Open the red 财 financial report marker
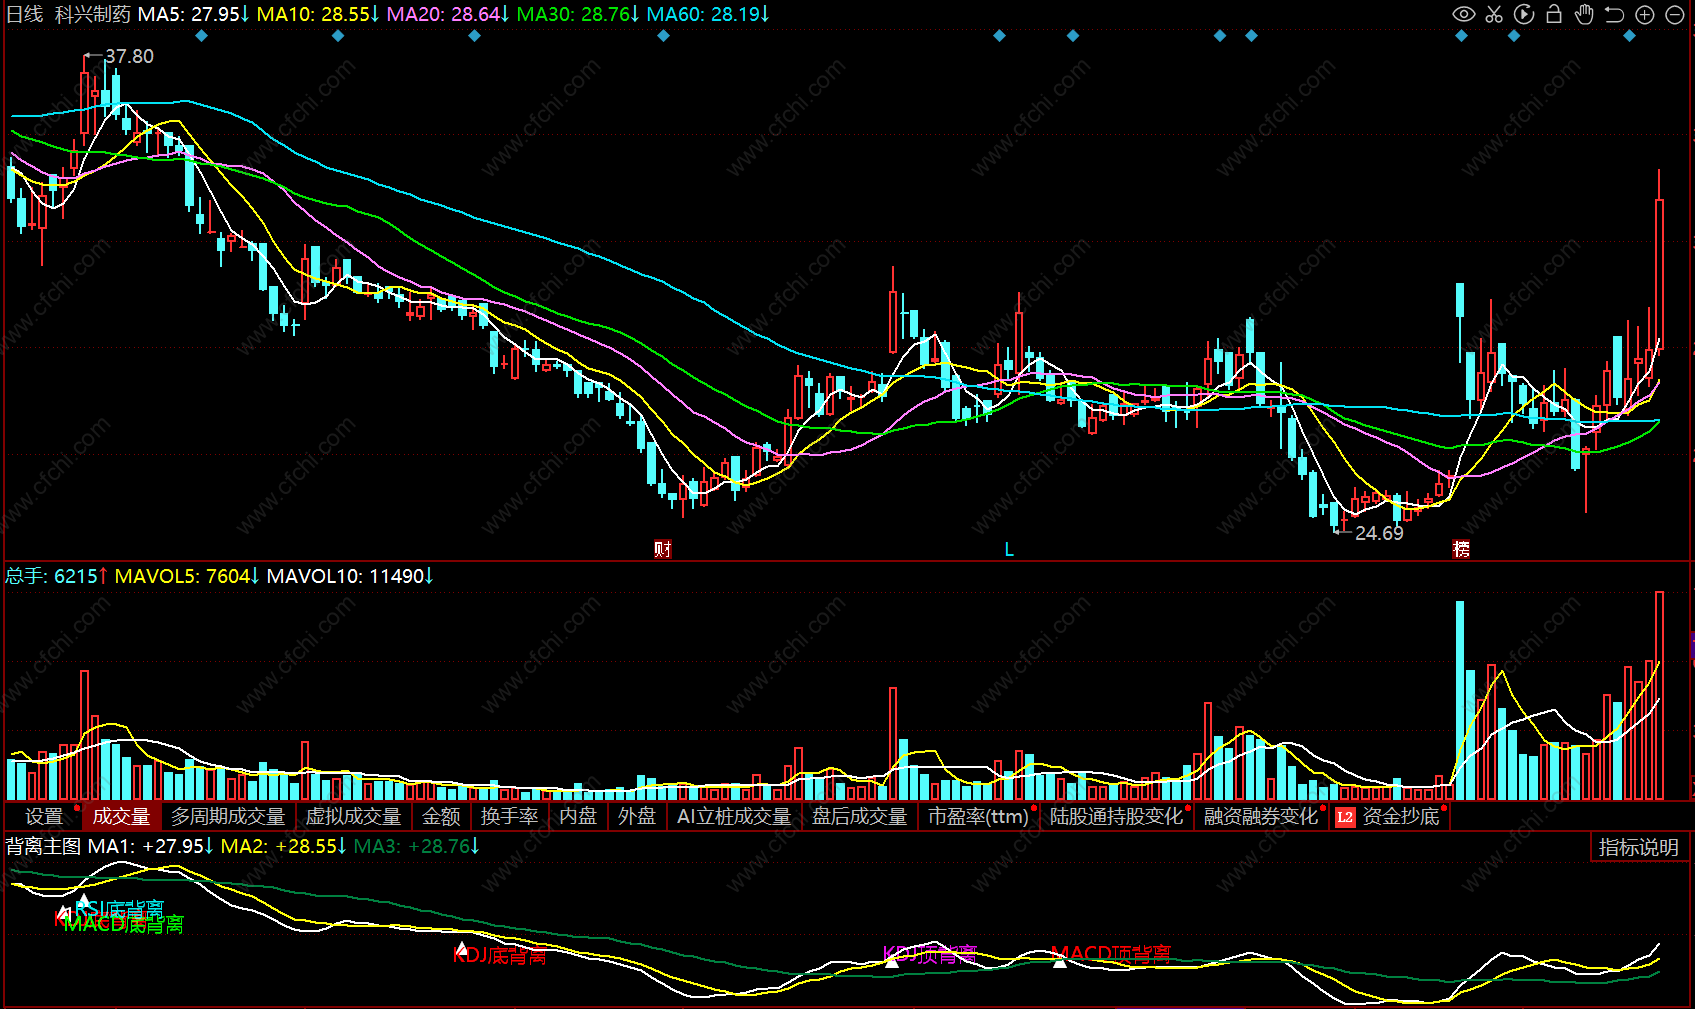Screen dimensions: 1695x1009 coord(662,549)
